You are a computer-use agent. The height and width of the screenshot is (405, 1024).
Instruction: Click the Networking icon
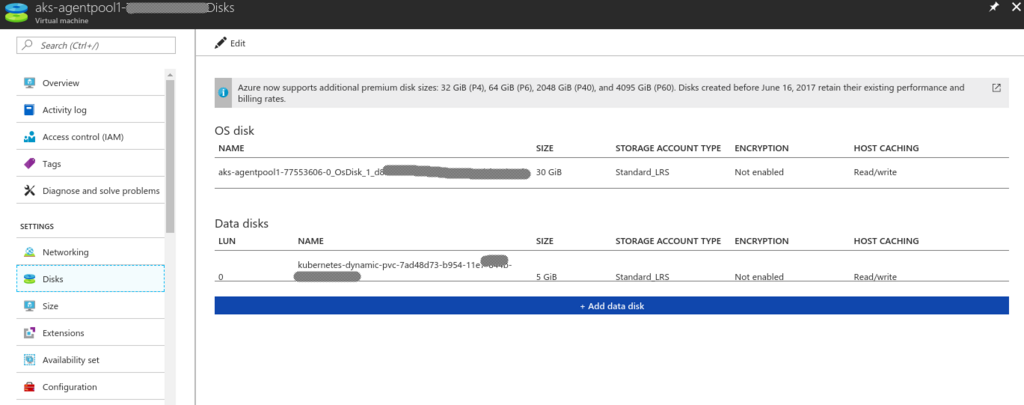[29, 252]
